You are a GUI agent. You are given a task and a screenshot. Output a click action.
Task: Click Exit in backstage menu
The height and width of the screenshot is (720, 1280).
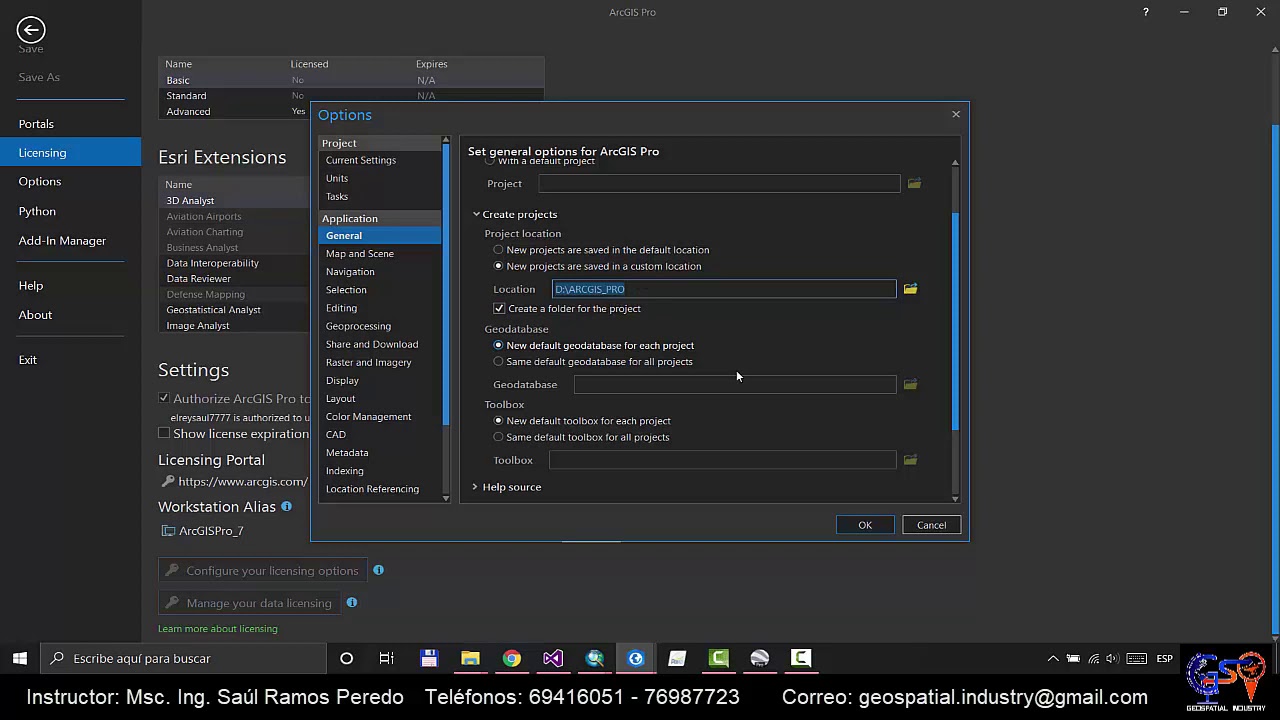pyautogui.click(x=28, y=360)
